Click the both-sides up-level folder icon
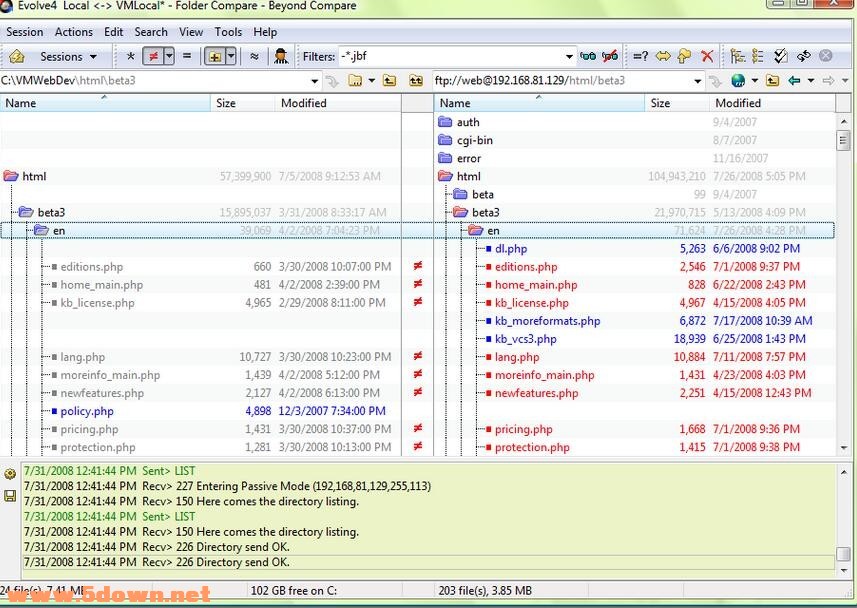The width and height of the screenshot is (857, 608). [416, 81]
